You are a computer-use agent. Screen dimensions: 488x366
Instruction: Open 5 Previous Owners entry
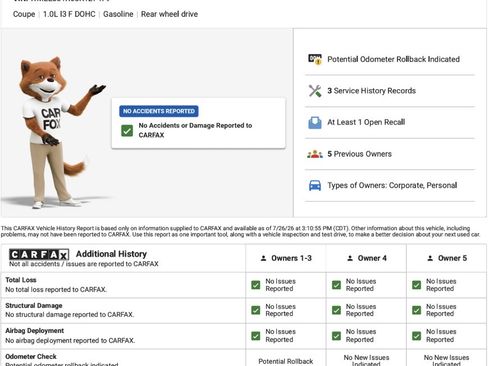pos(390,154)
